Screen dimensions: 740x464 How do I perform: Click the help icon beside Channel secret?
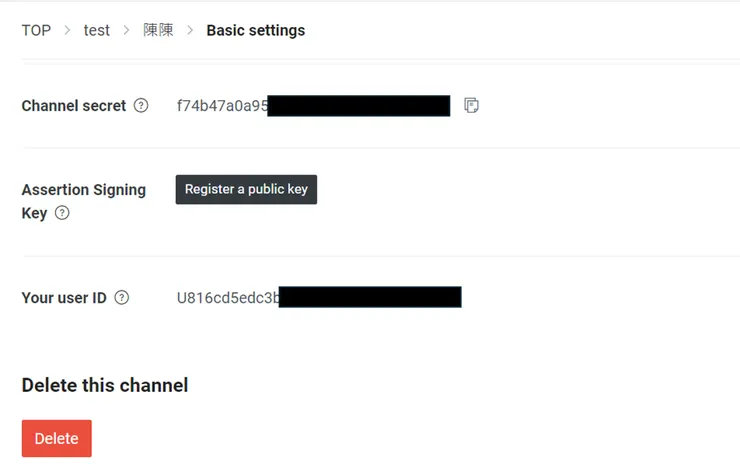141,105
